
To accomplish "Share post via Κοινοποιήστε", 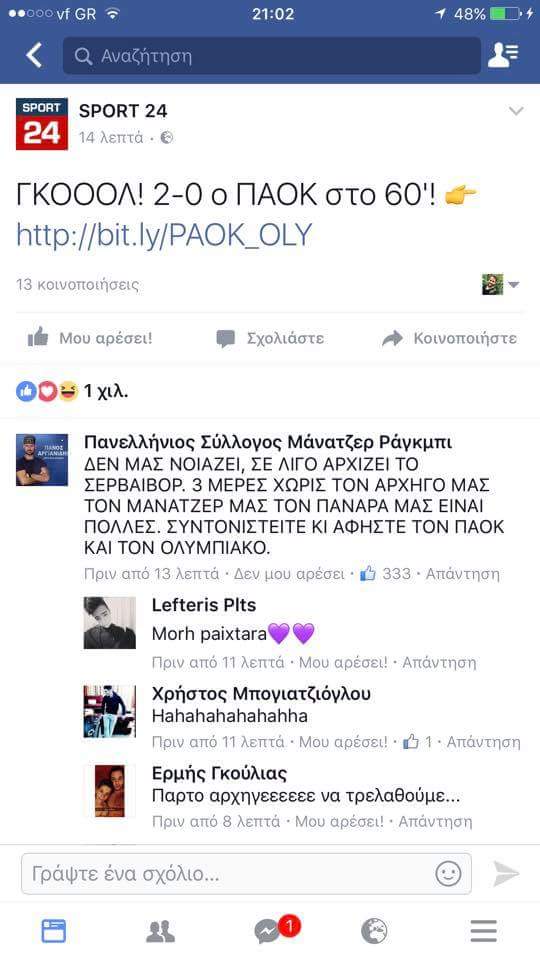I will point(449,338).
